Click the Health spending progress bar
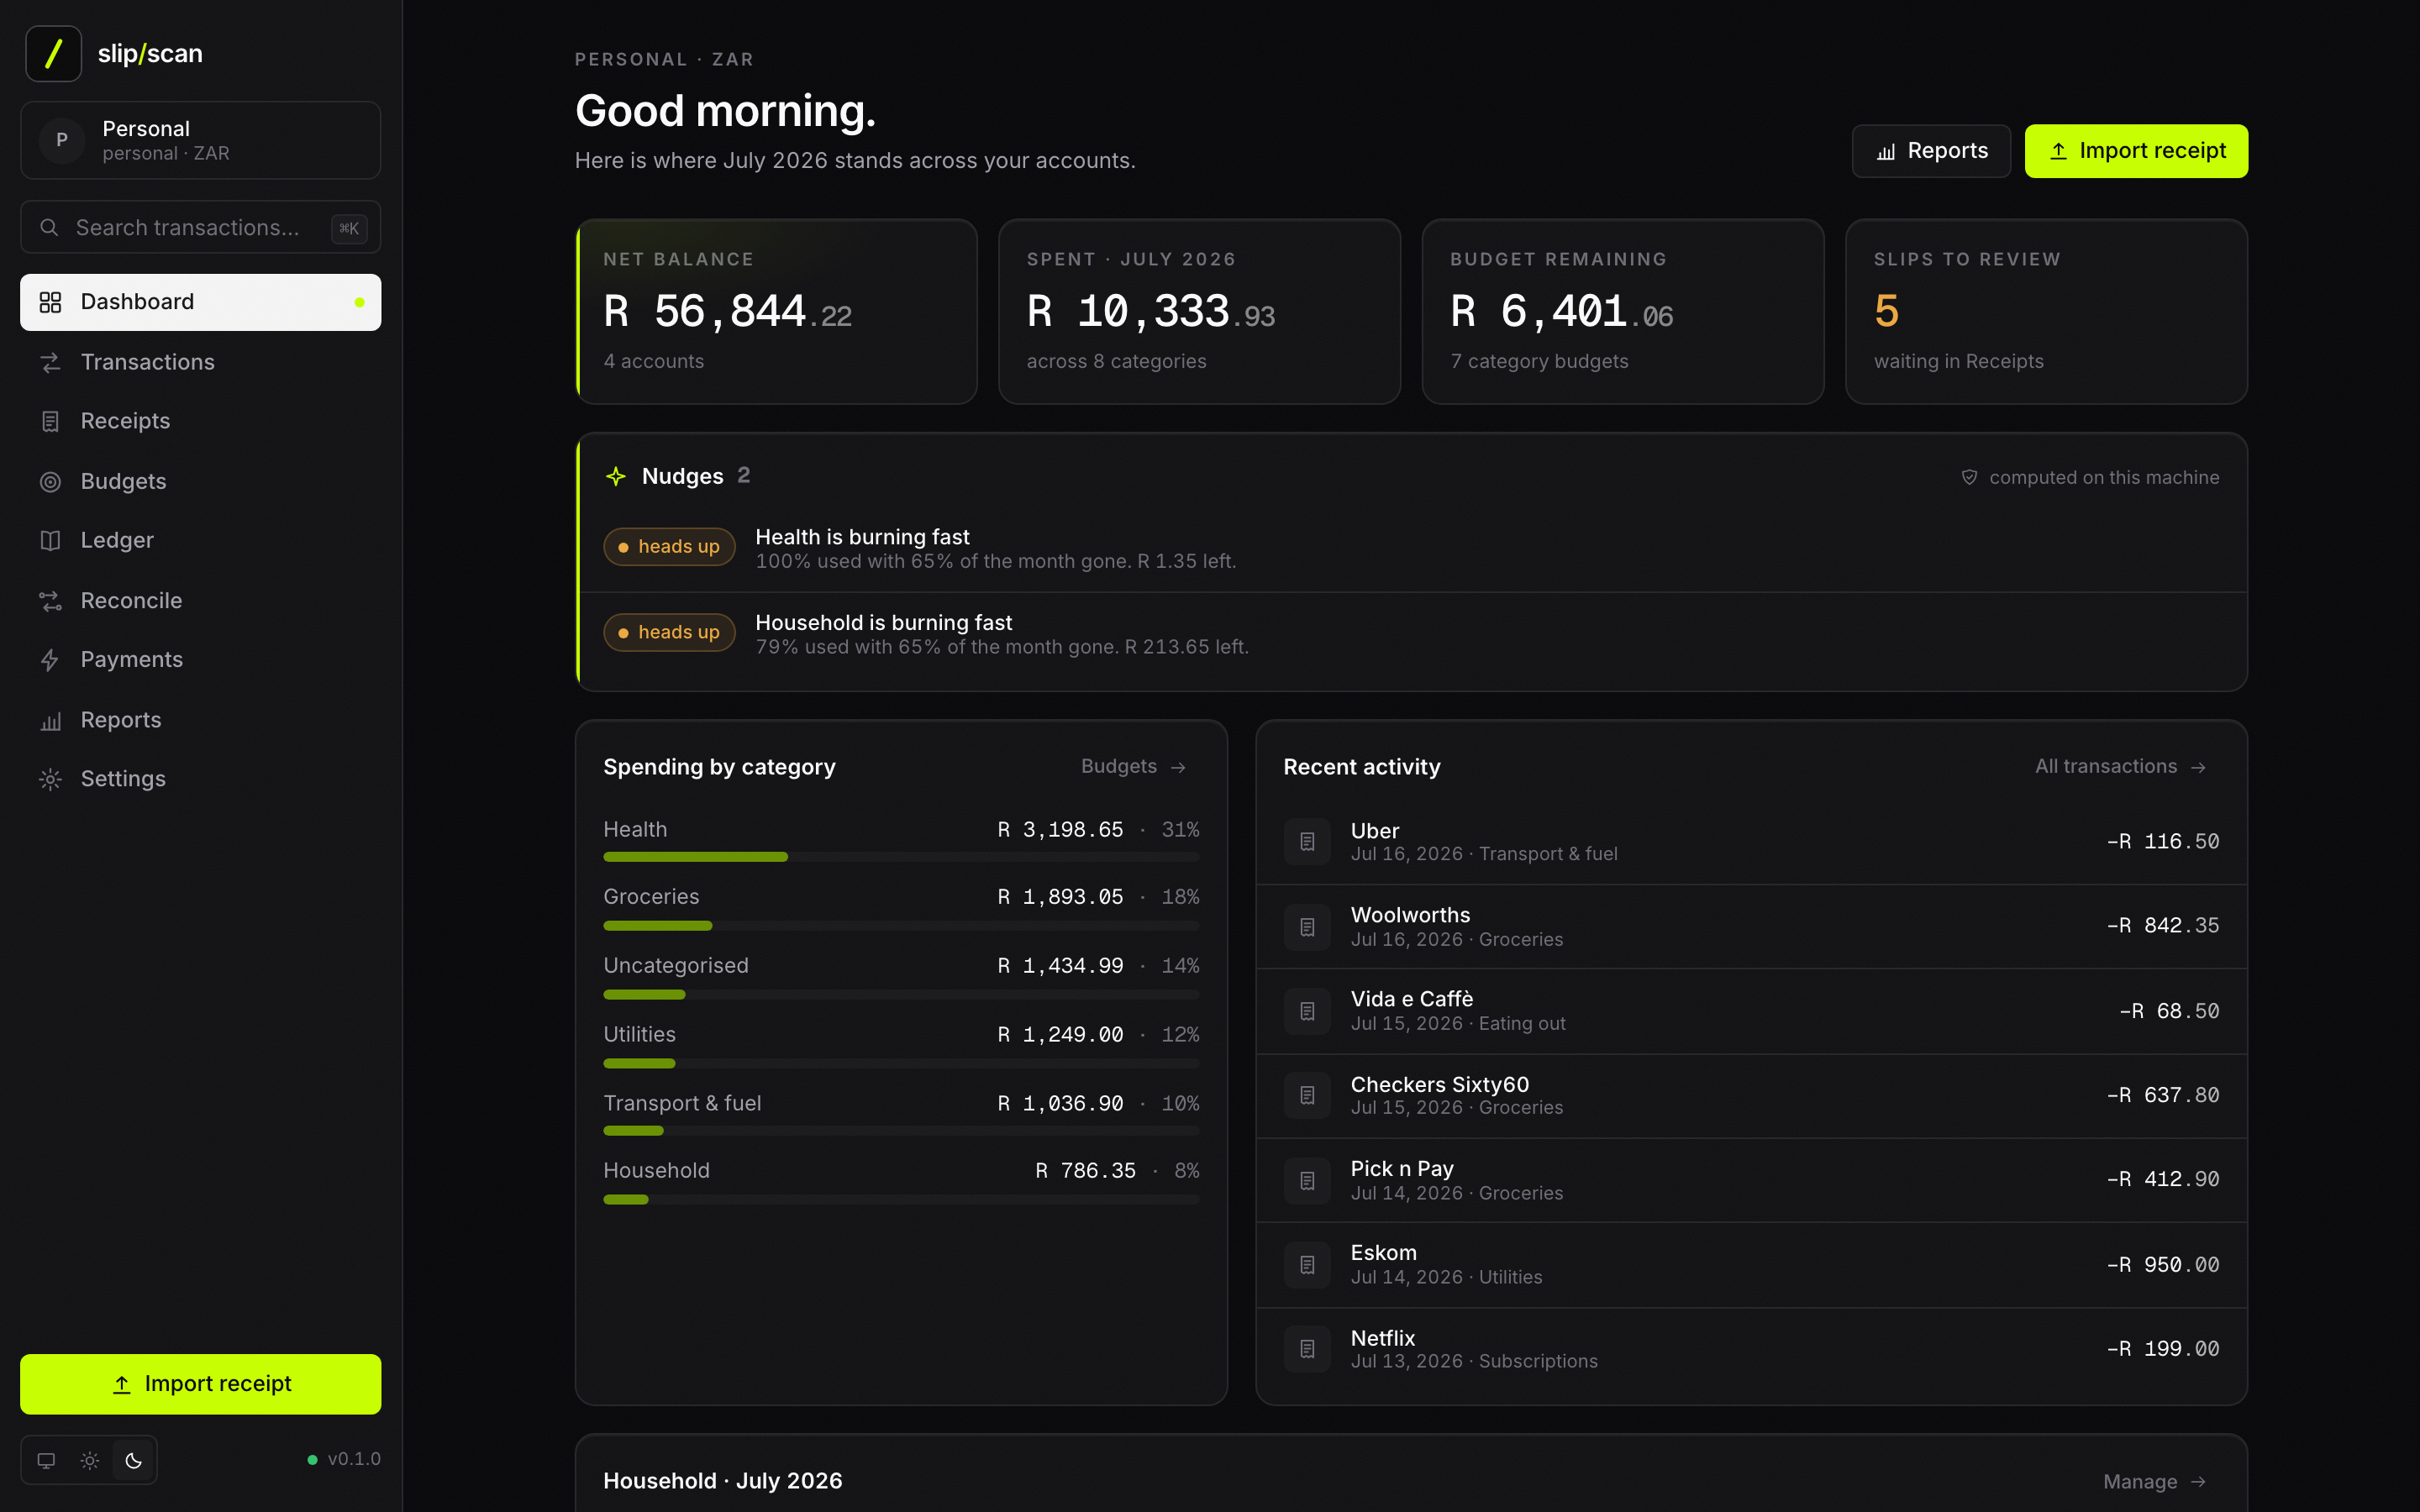This screenshot has height=1512, width=2420. [x=901, y=857]
